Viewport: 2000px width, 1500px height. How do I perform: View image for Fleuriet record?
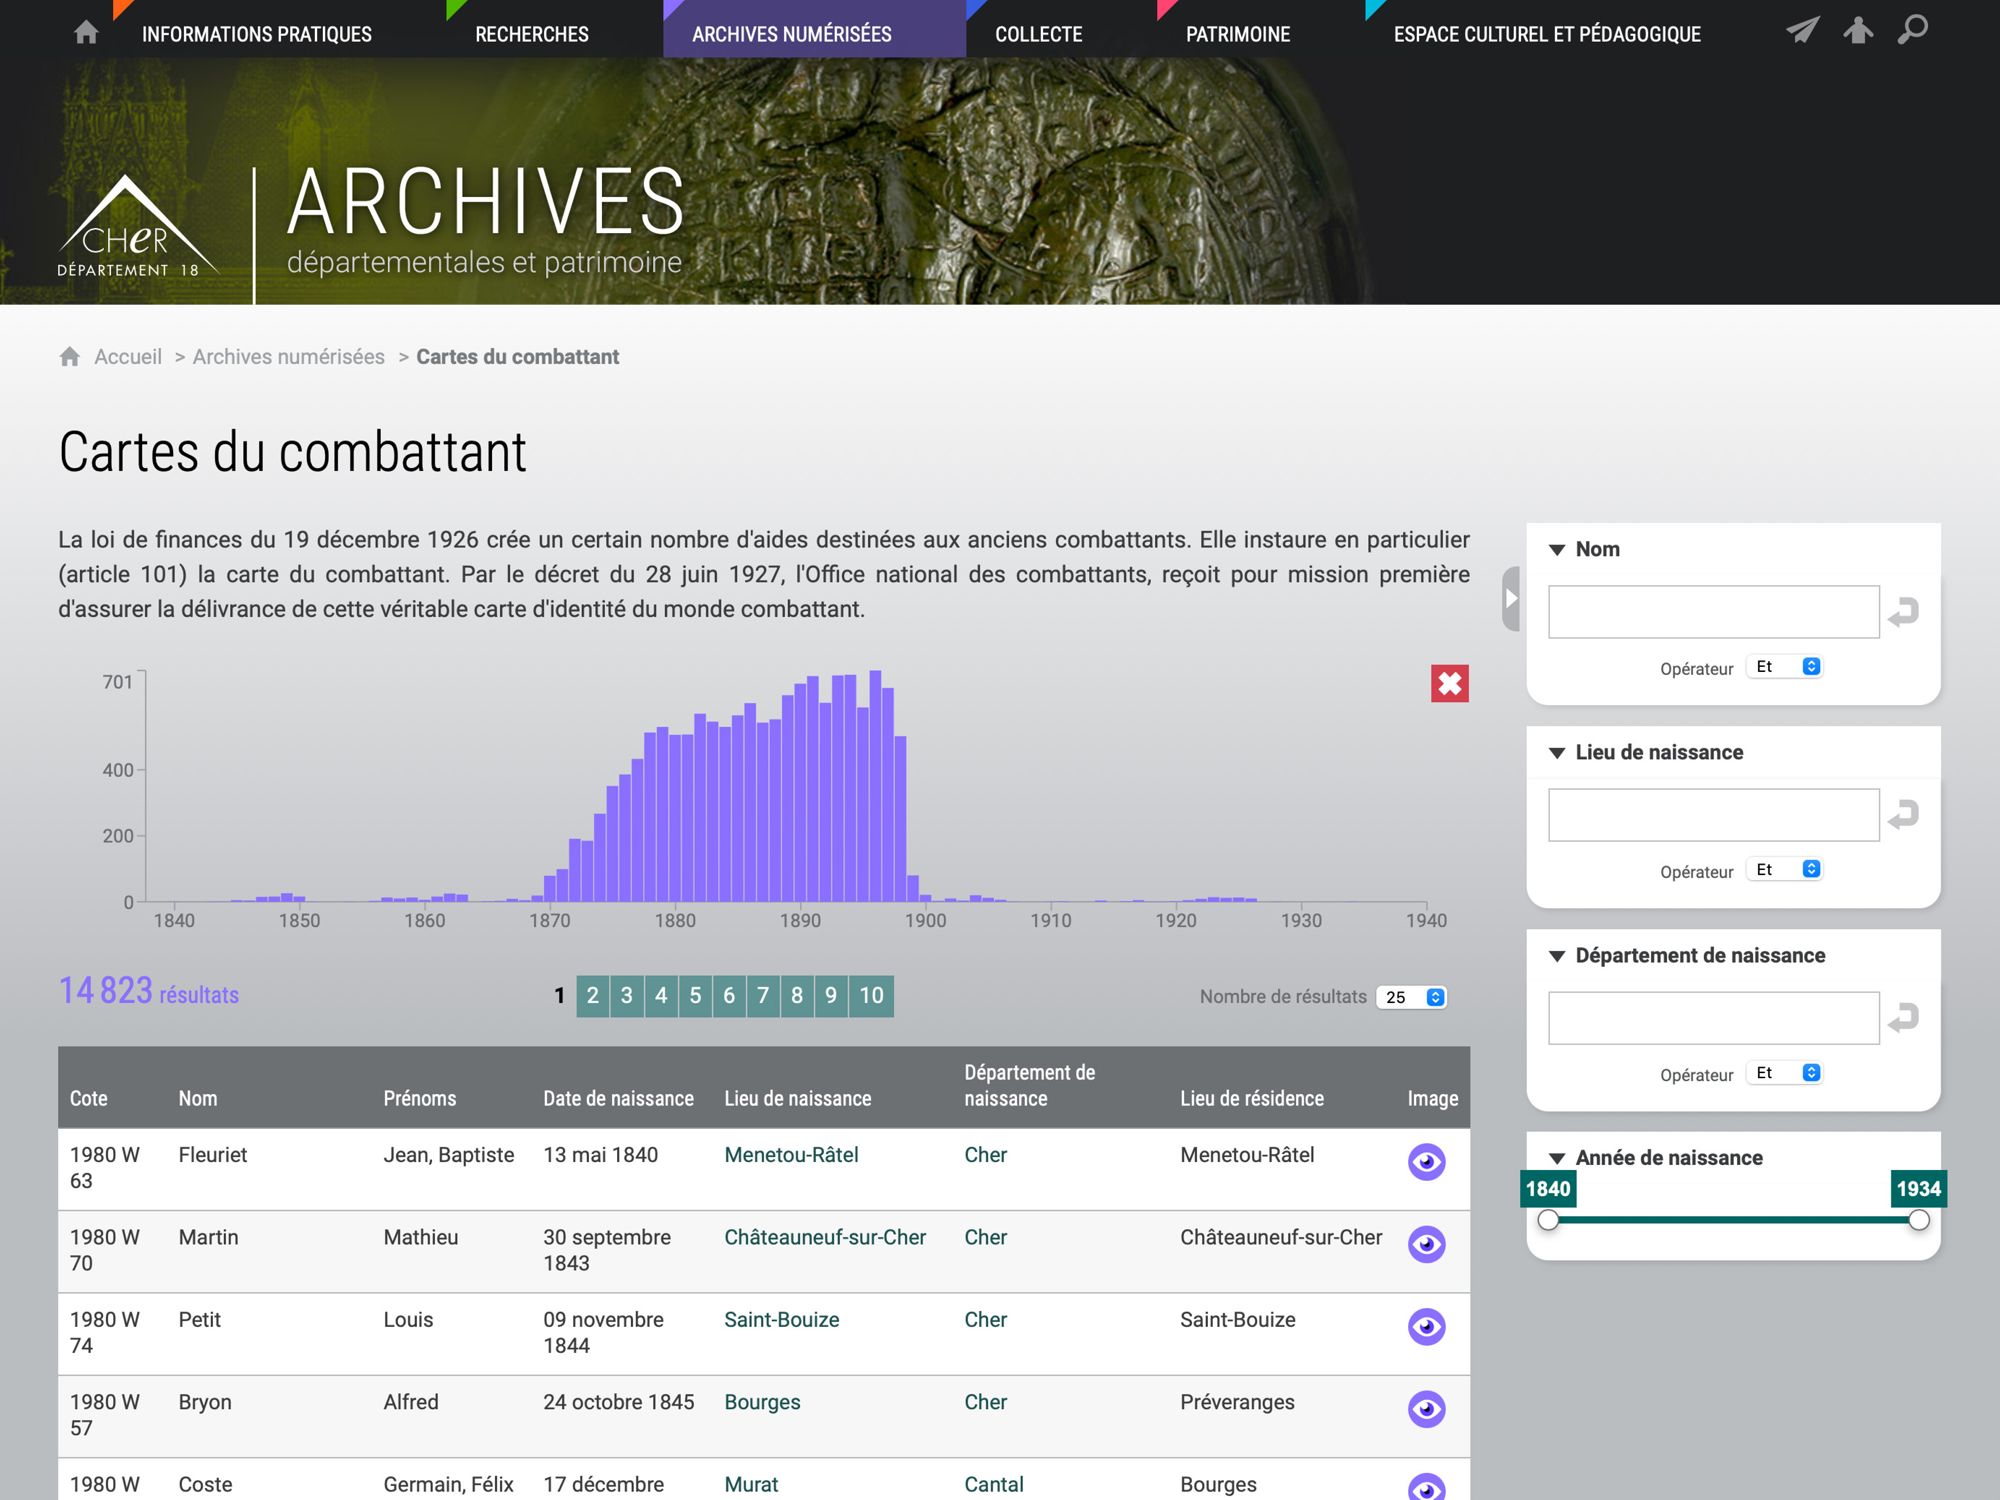[1426, 1162]
